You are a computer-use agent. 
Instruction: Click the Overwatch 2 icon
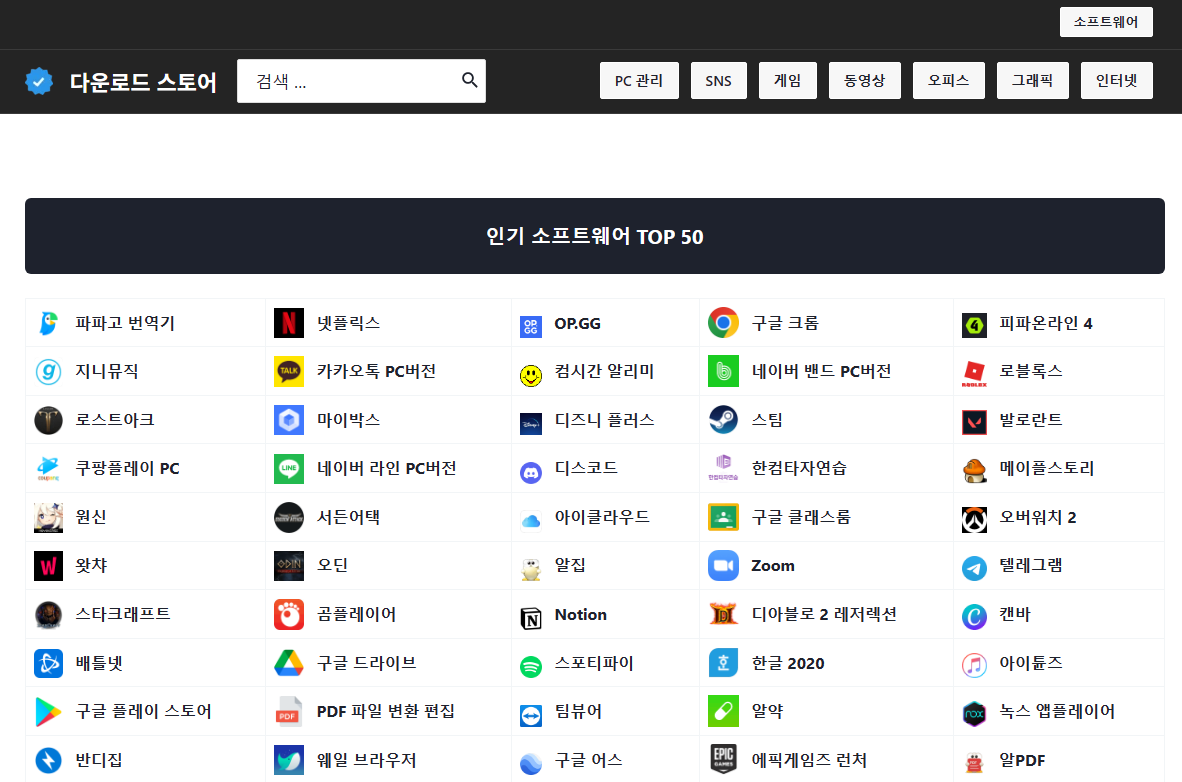(x=974, y=520)
